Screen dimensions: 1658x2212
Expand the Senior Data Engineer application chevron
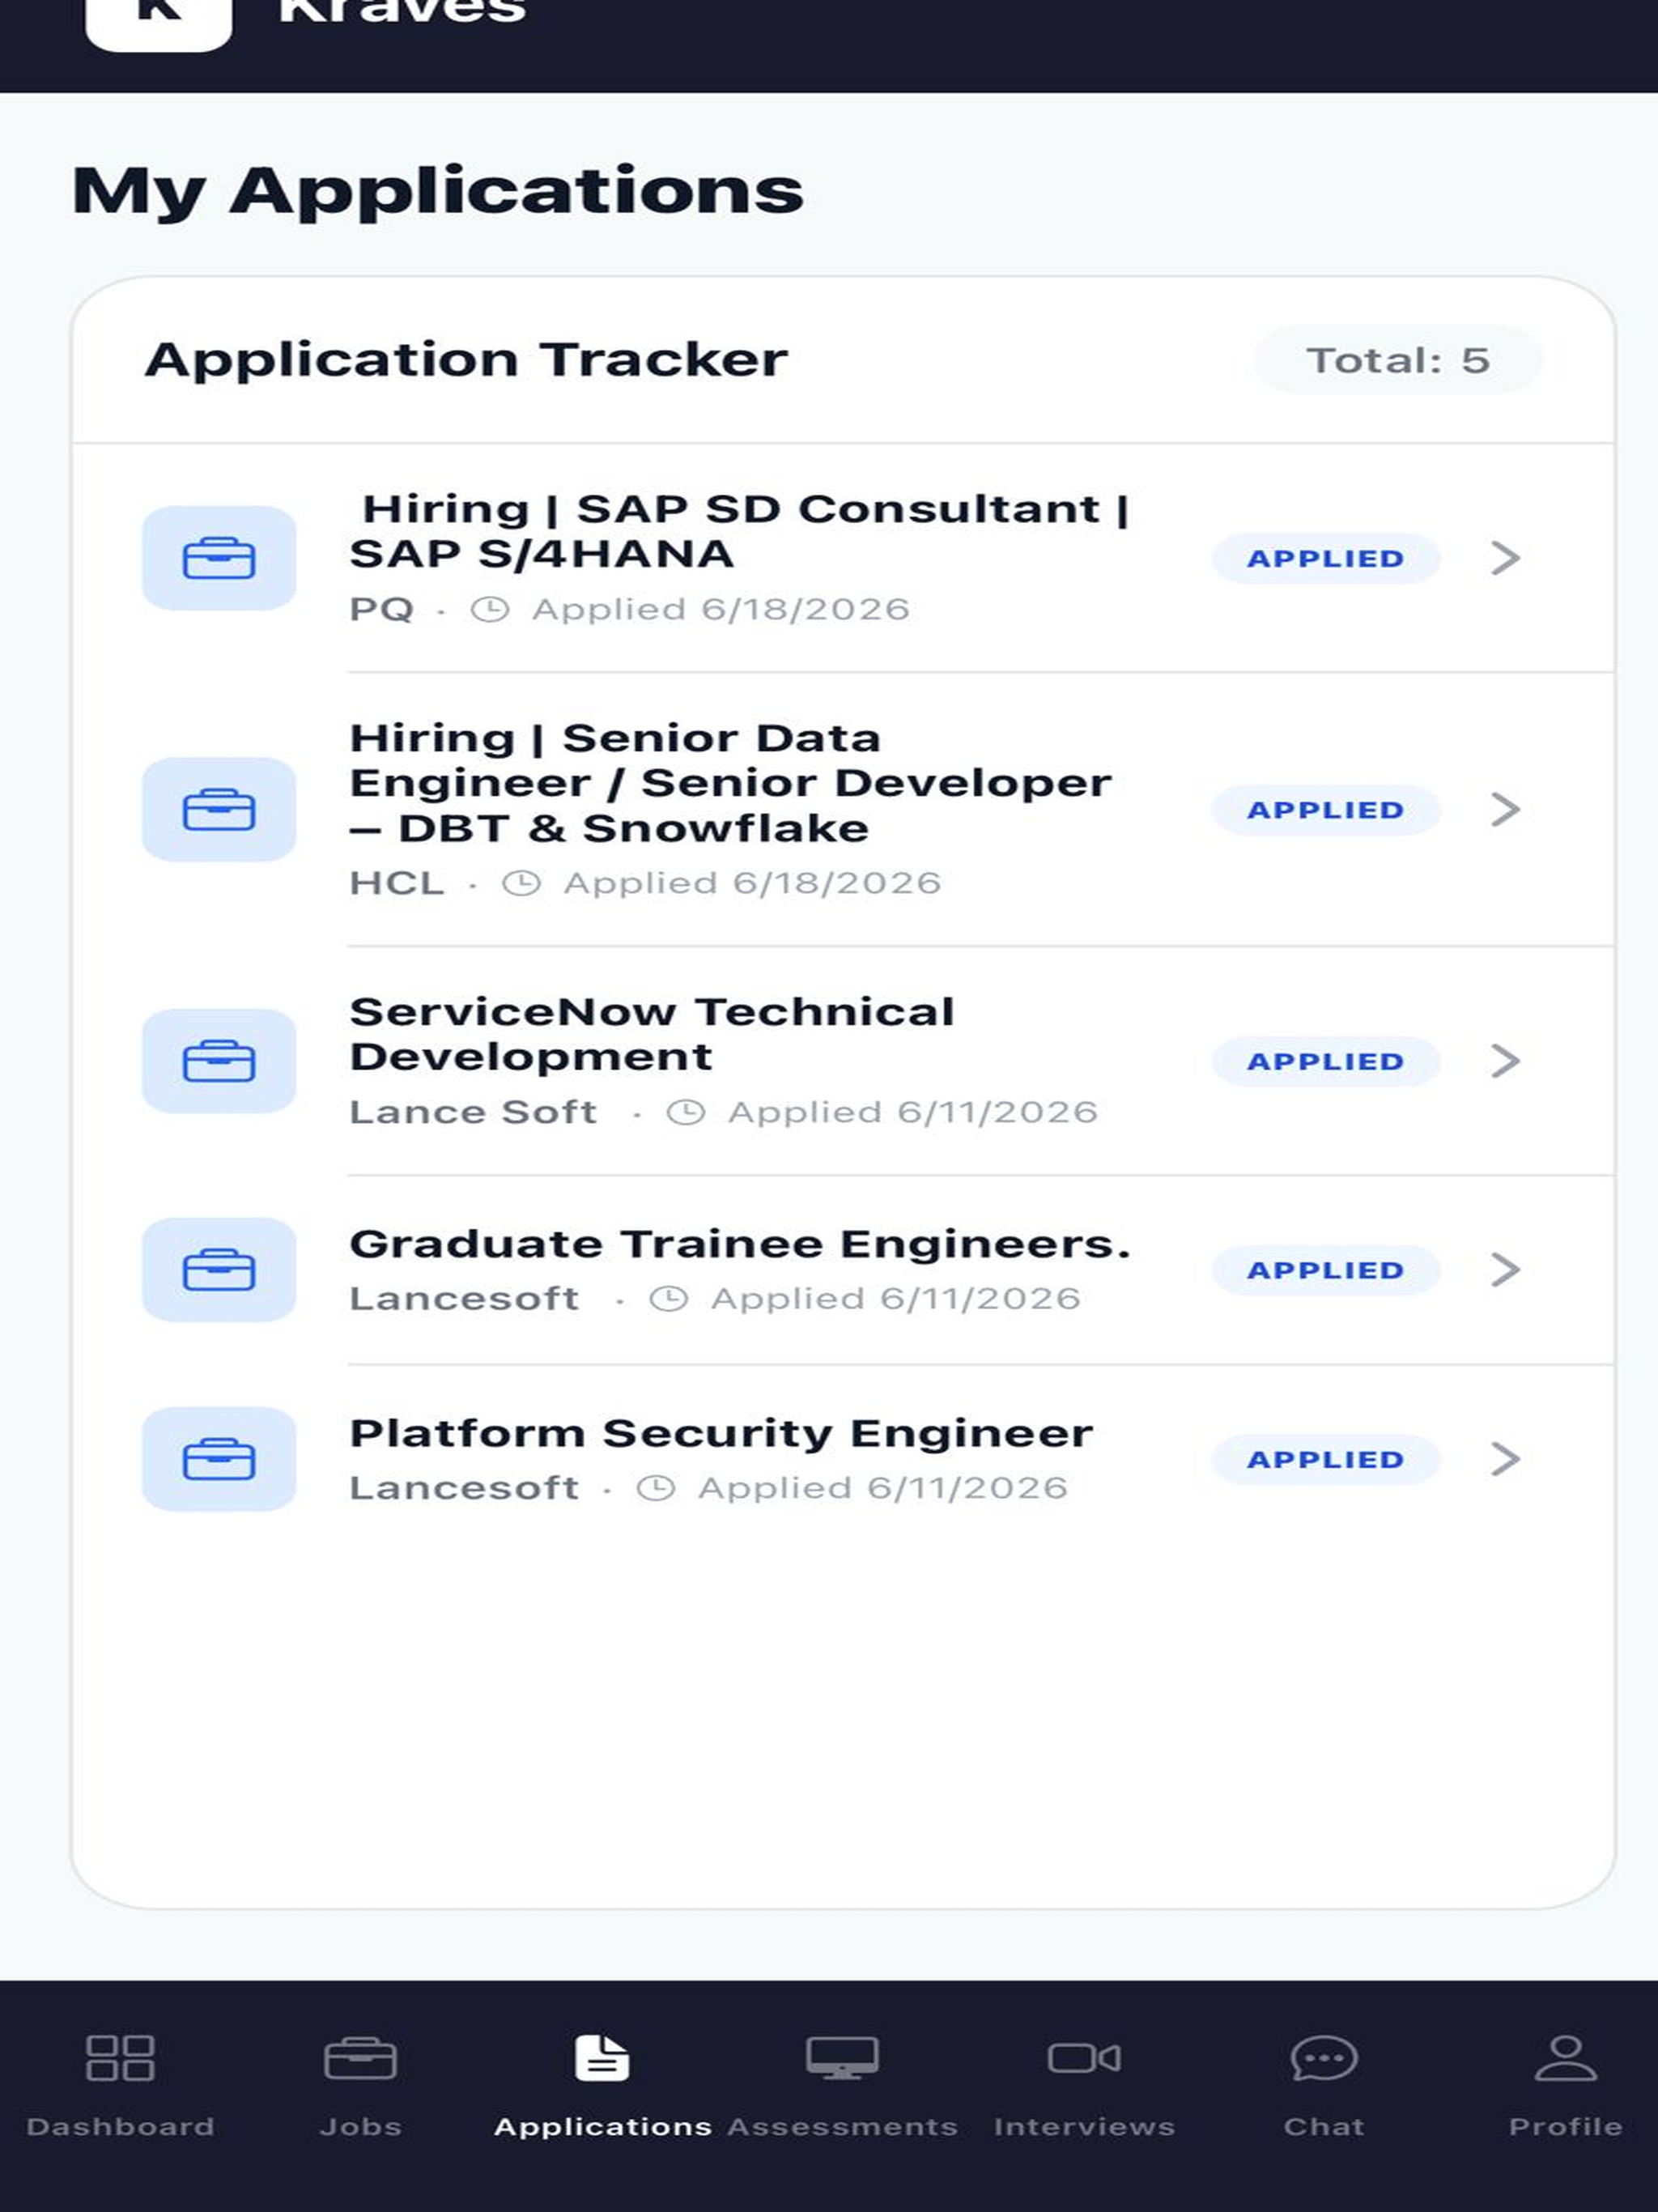click(1505, 809)
